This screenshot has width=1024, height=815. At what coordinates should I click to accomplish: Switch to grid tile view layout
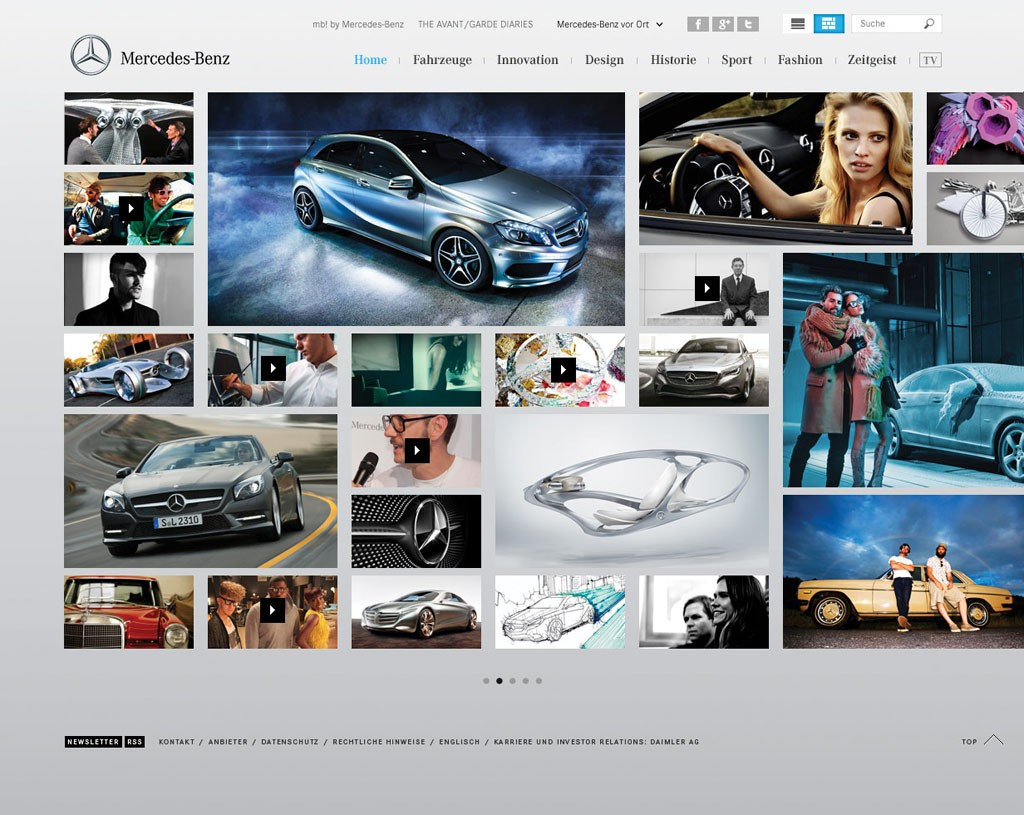click(x=828, y=24)
